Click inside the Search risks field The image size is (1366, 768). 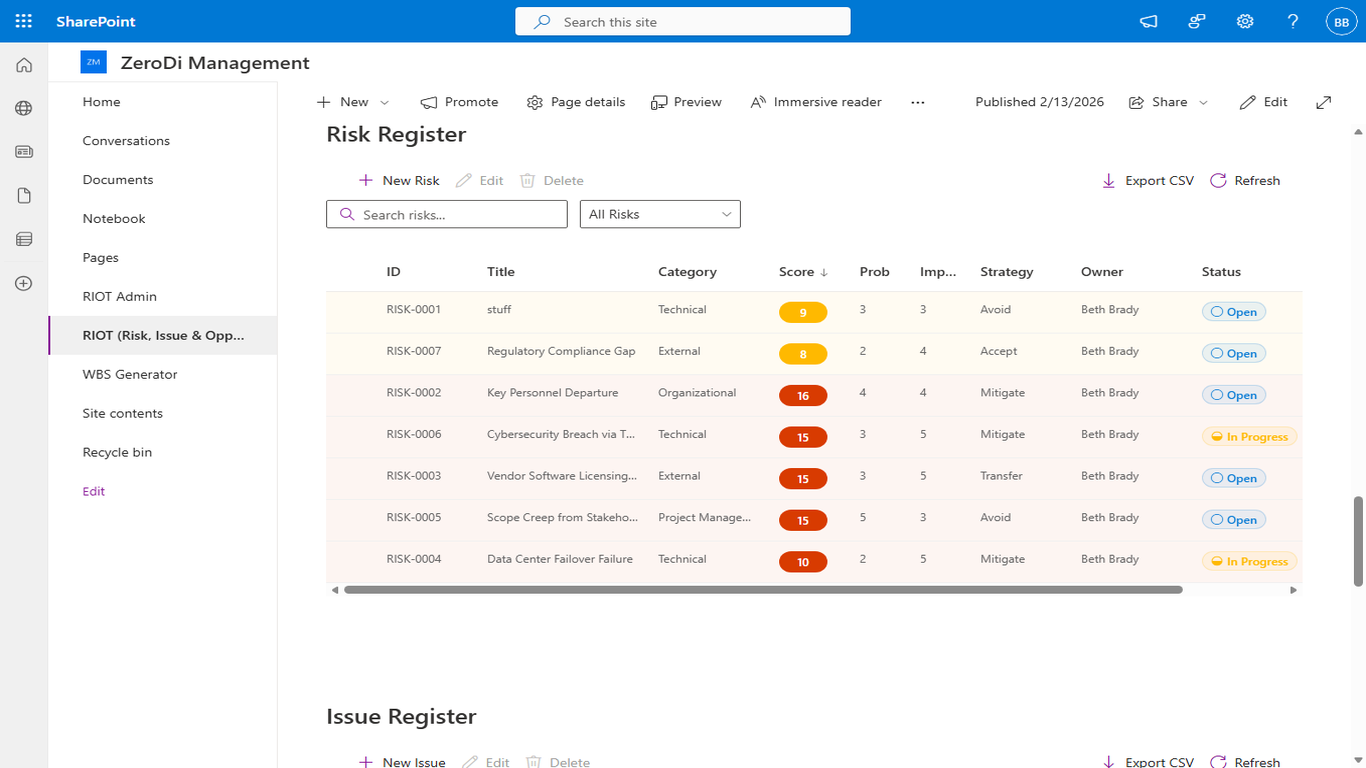click(x=446, y=214)
